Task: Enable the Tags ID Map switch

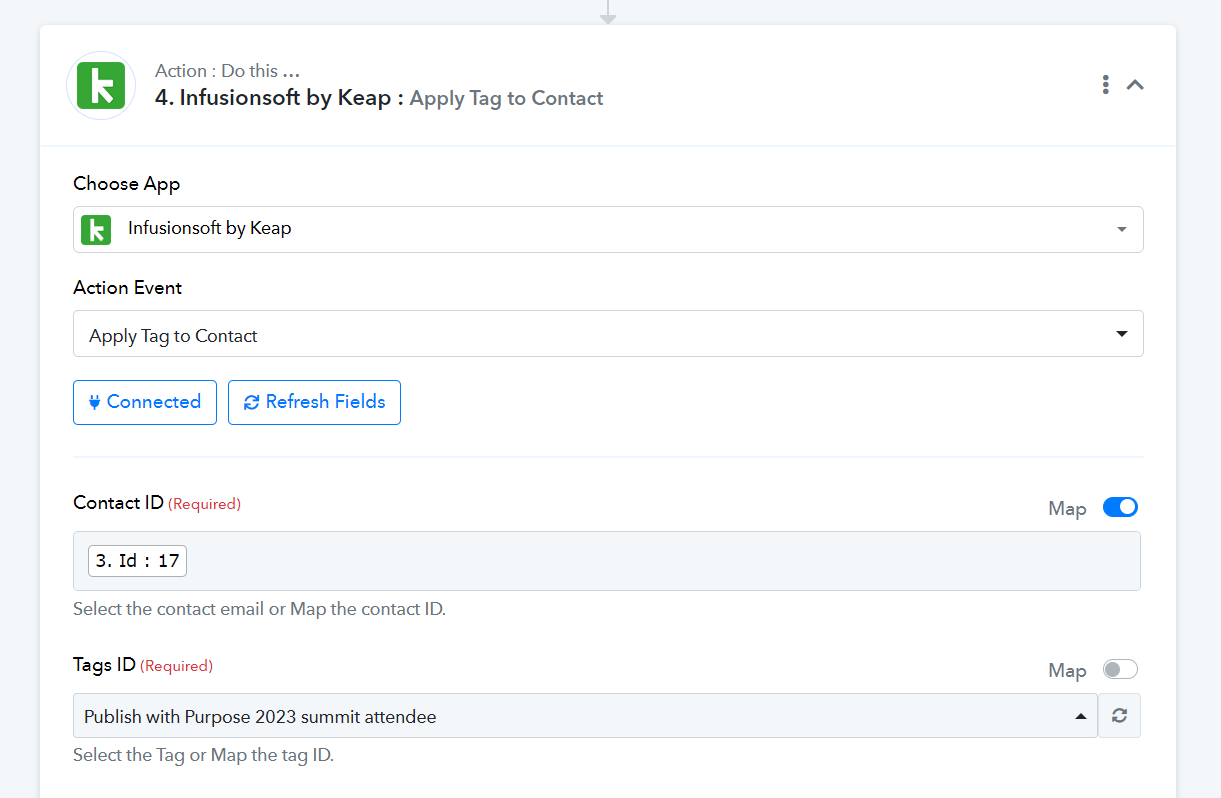Action: (x=1120, y=669)
